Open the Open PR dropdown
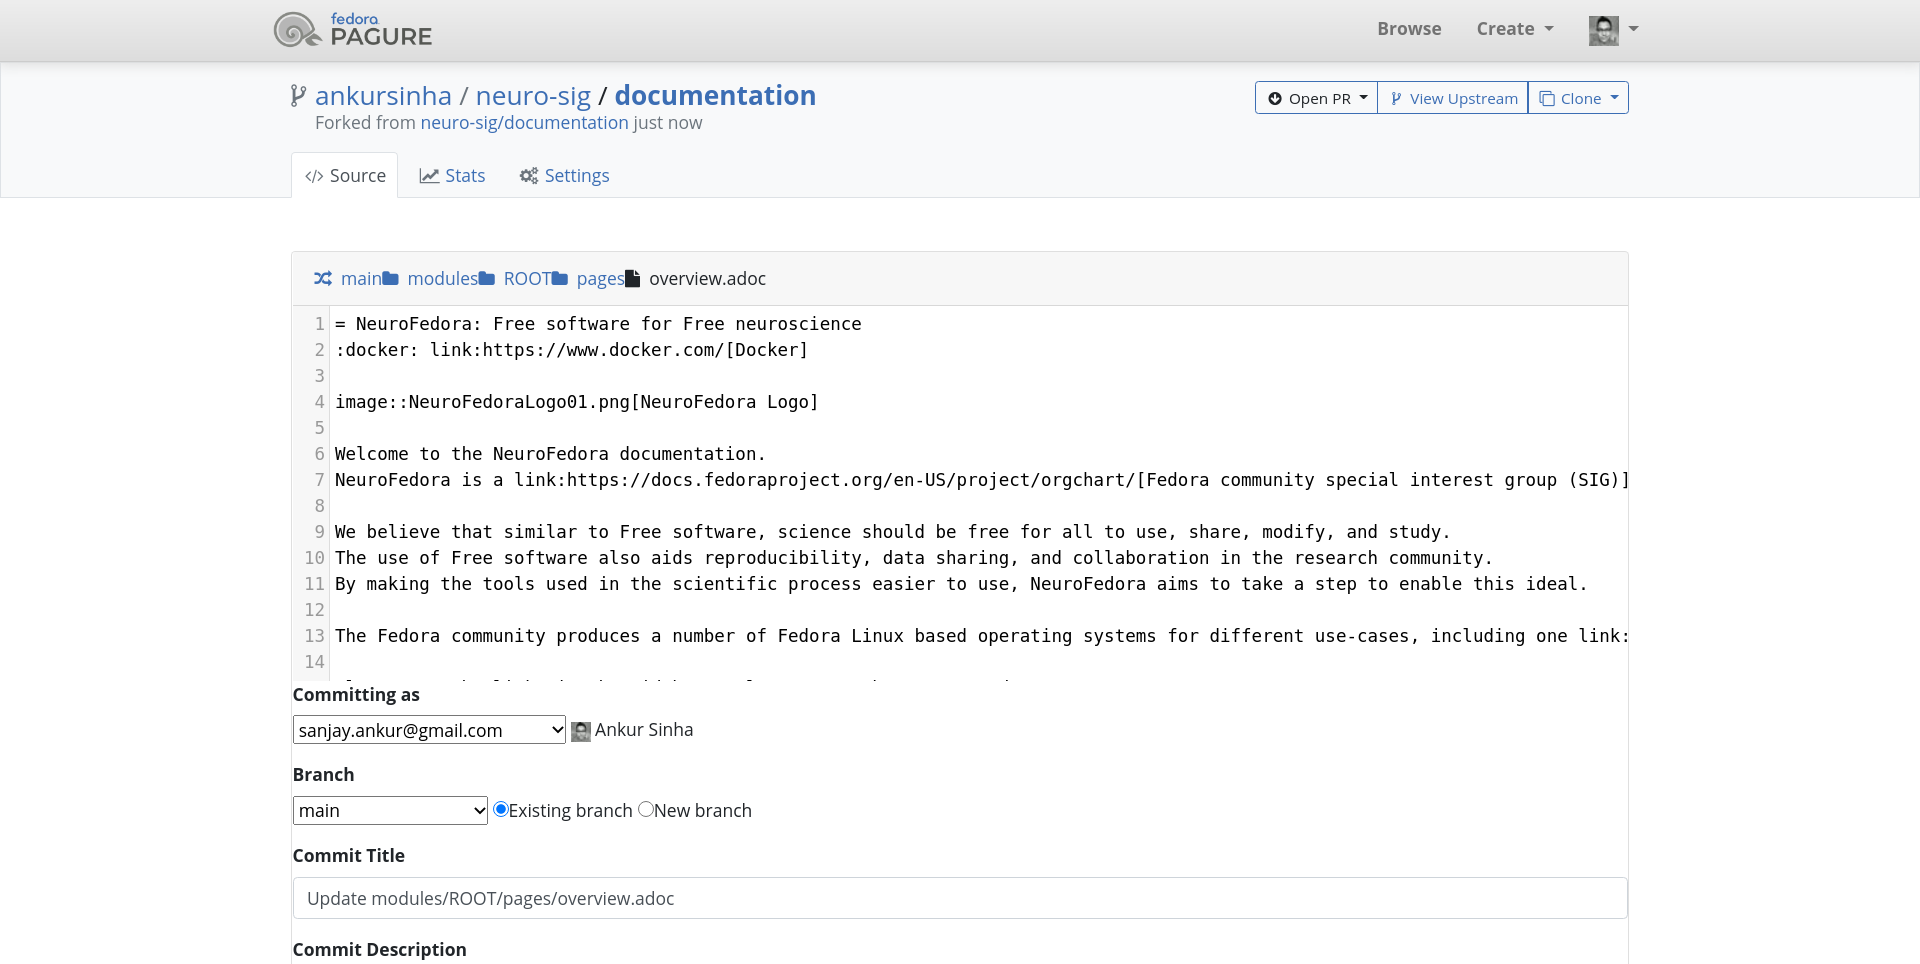Image resolution: width=1920 pixels, height=964 pixels. [x=1316, y=98]
